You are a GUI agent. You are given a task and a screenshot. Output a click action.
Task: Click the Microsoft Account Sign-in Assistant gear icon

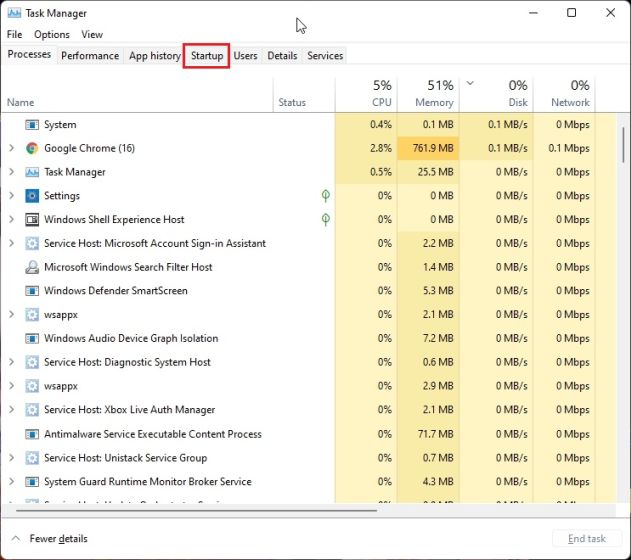[x=32, y=243]
